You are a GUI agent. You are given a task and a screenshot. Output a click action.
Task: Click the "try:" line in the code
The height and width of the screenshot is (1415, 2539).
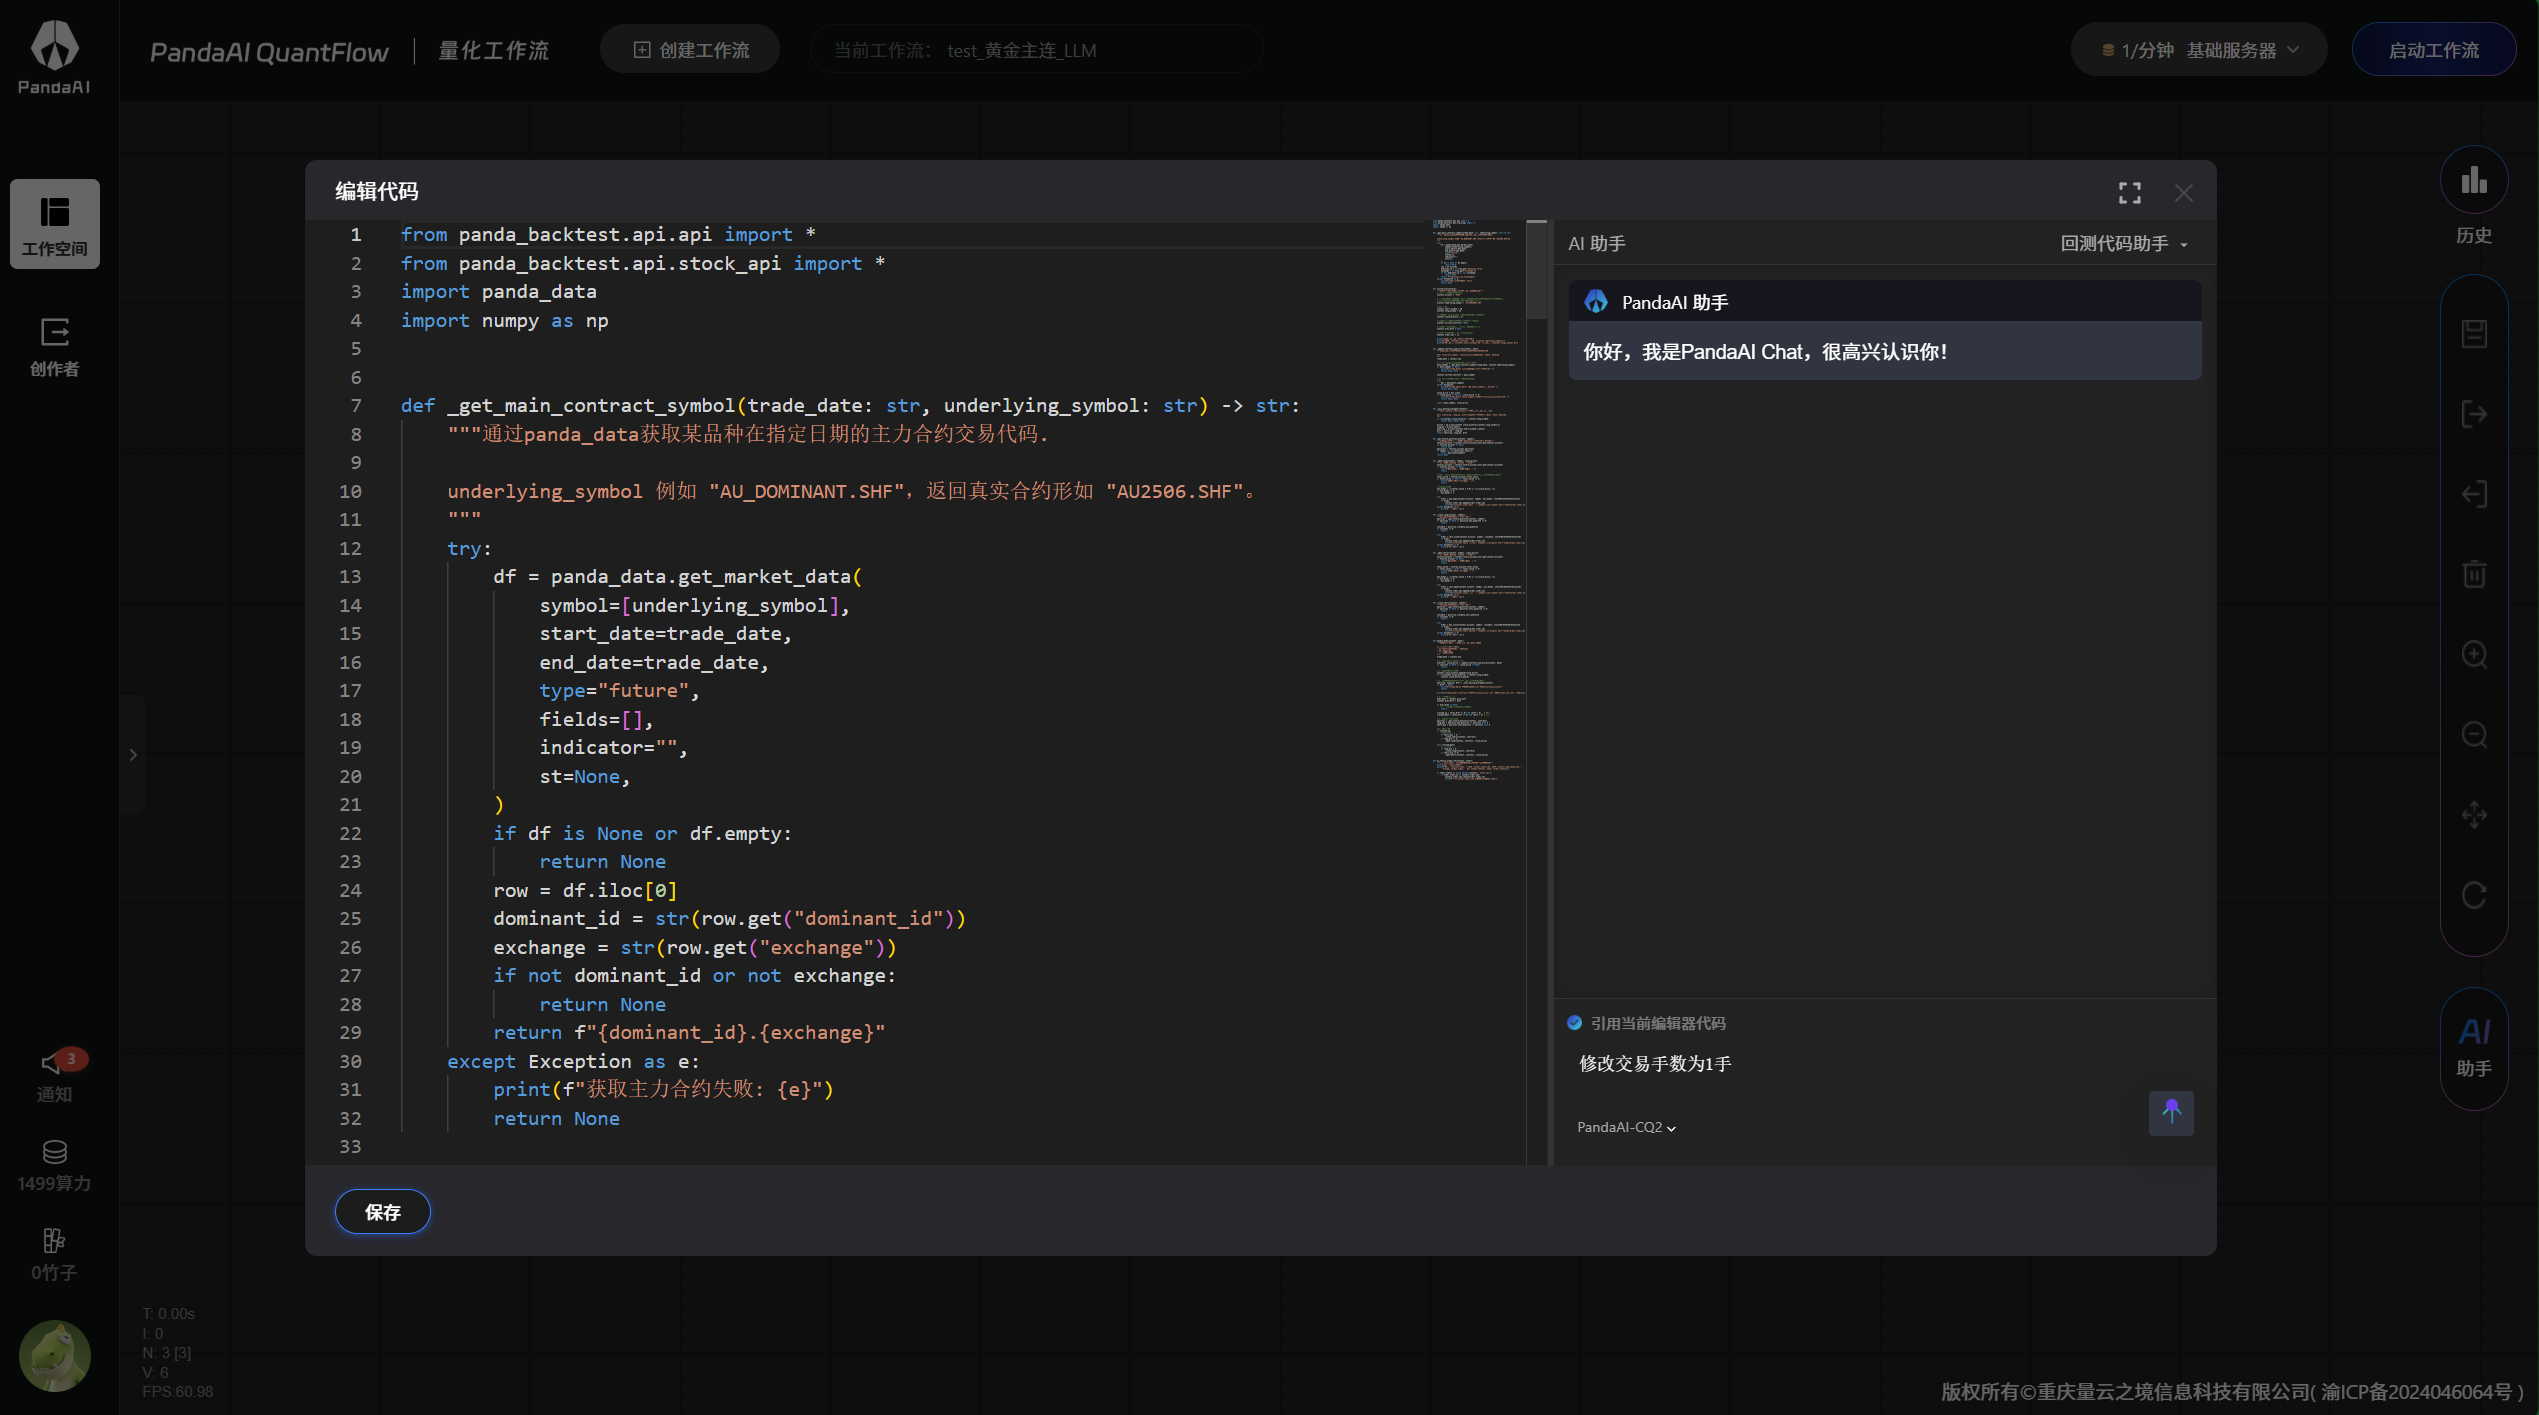point(469,549)
